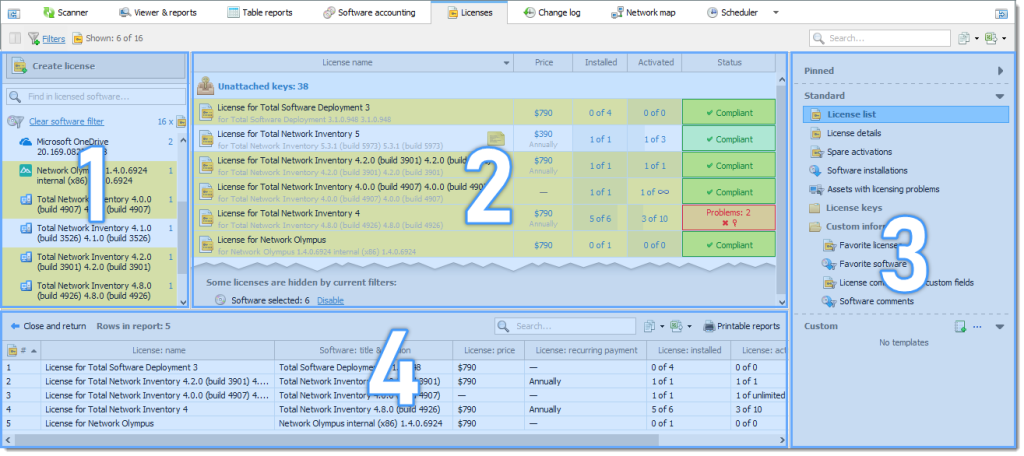Click icon of License for Network Olympus
The height and width of the screenshot is (456, 1024).
click(206, 245)
